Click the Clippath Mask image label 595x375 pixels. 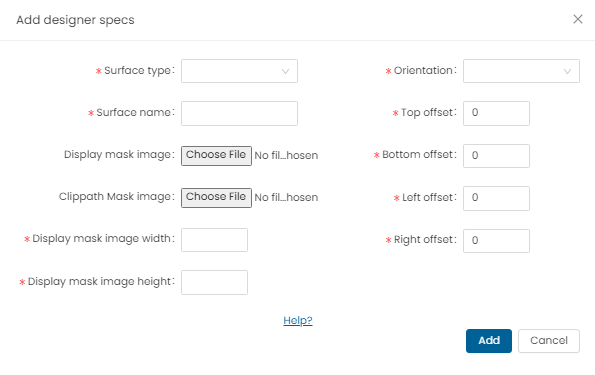pyautogui.click(x=116, y=197)
